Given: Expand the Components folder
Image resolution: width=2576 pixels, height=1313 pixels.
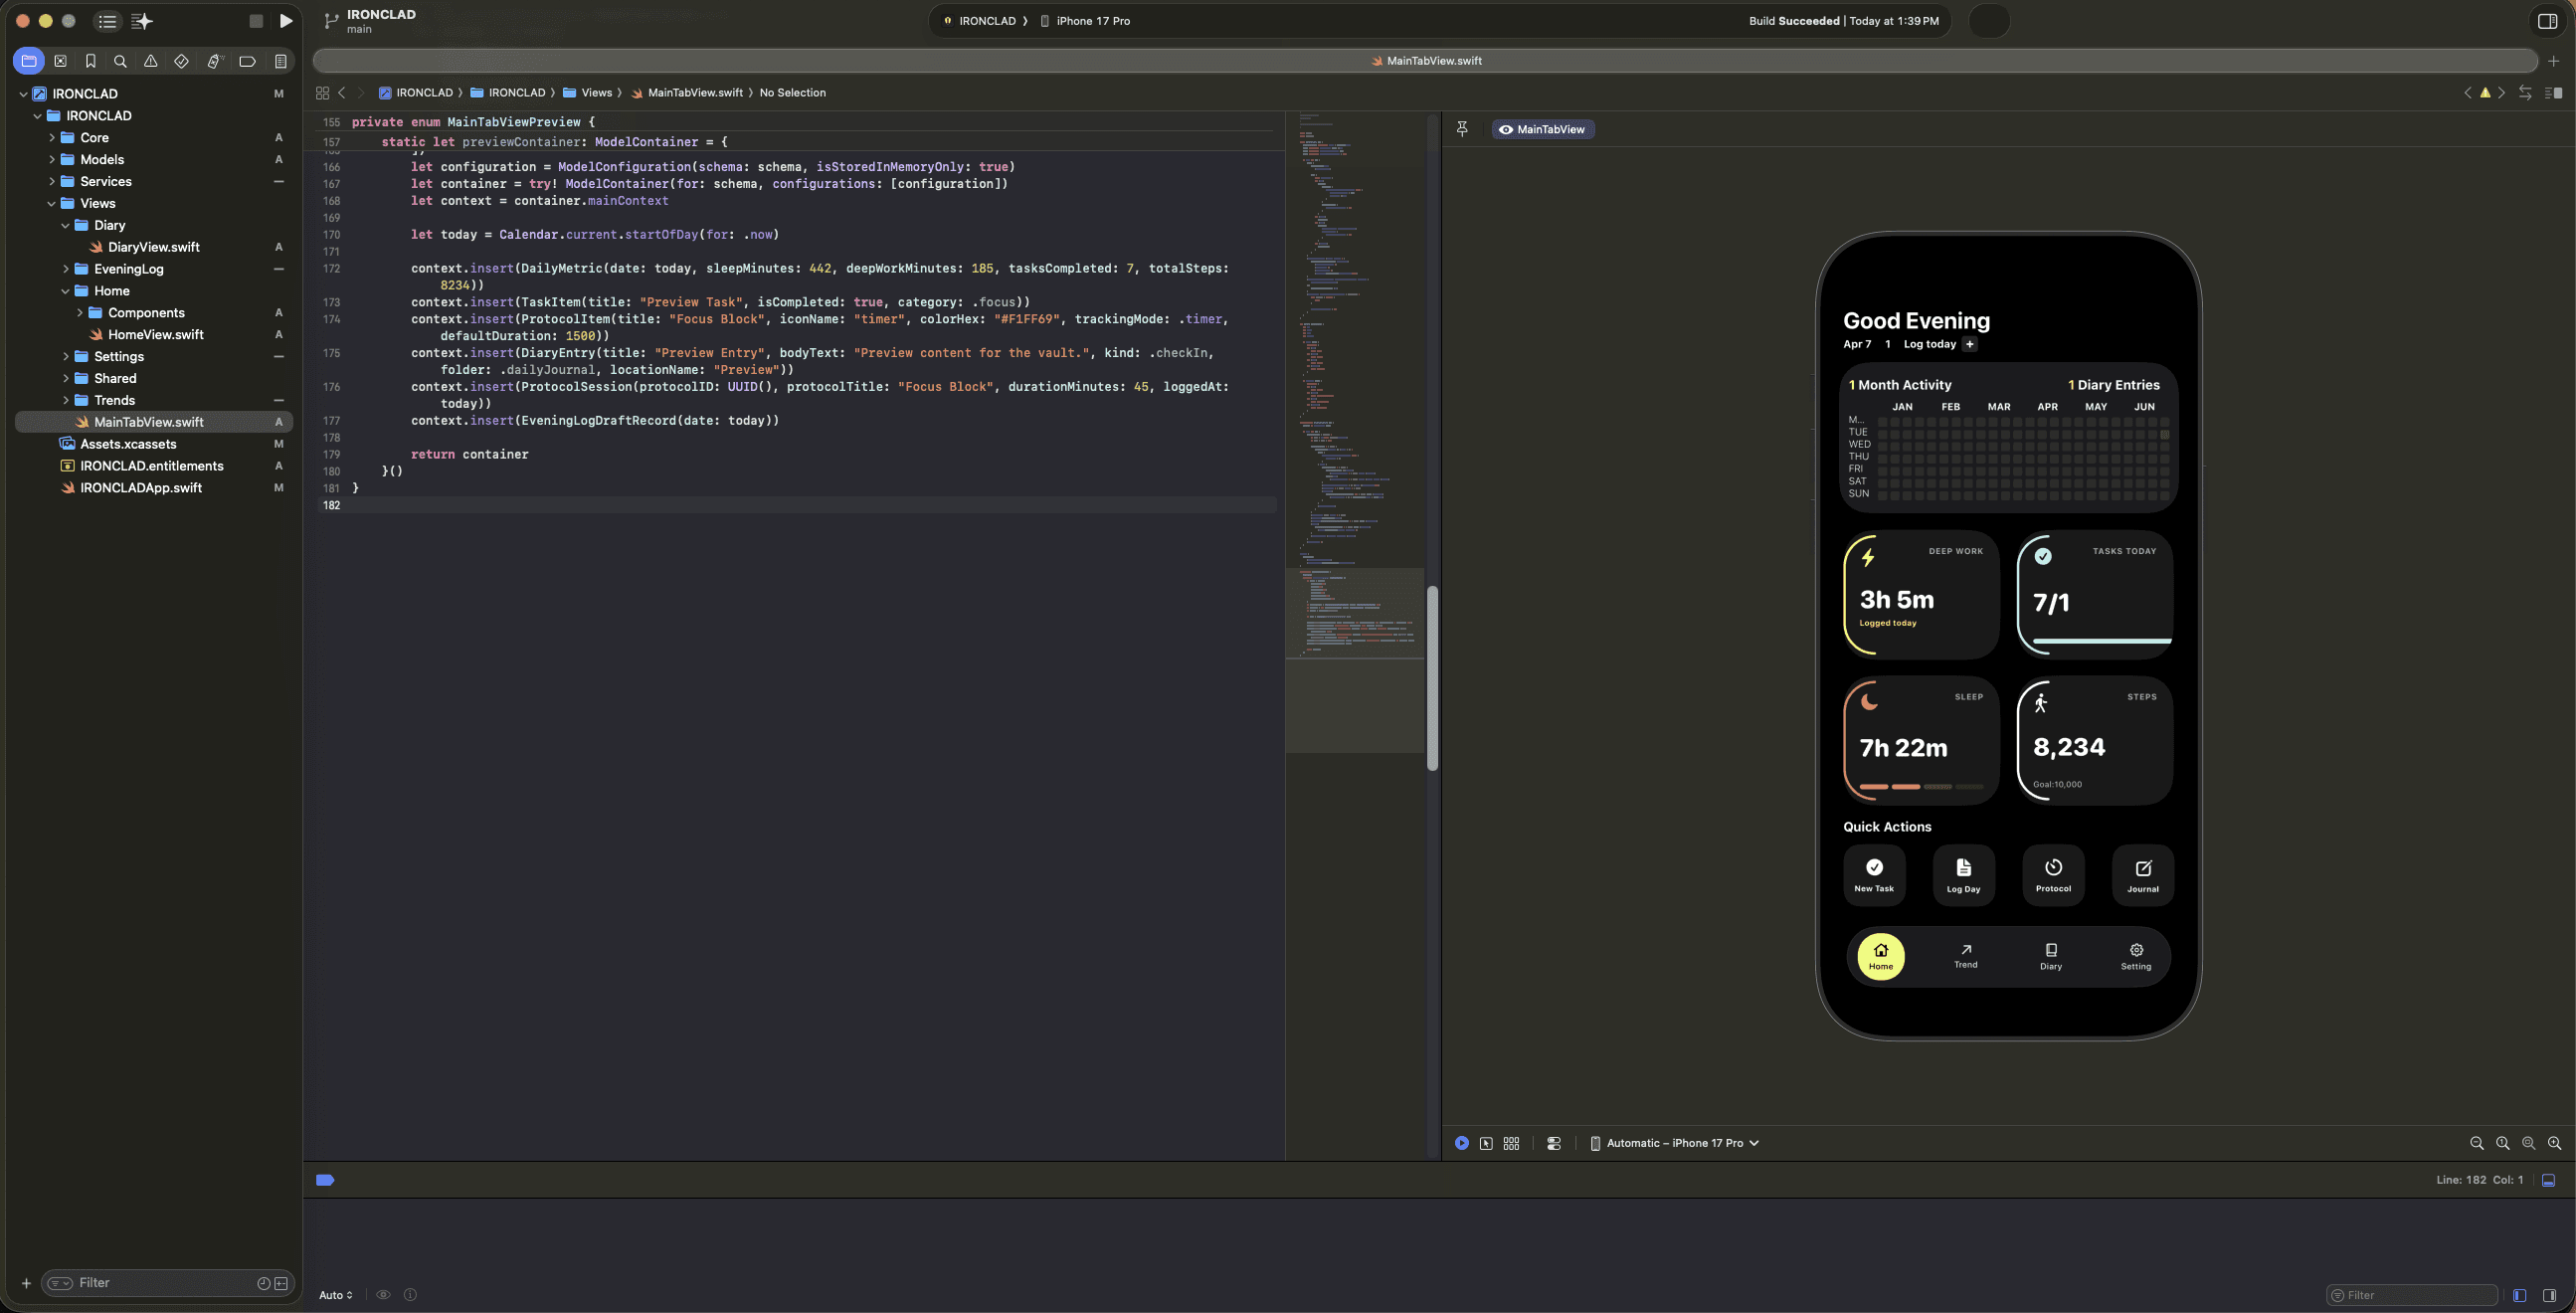Looking at the screenshot, I should click(79, 313).
